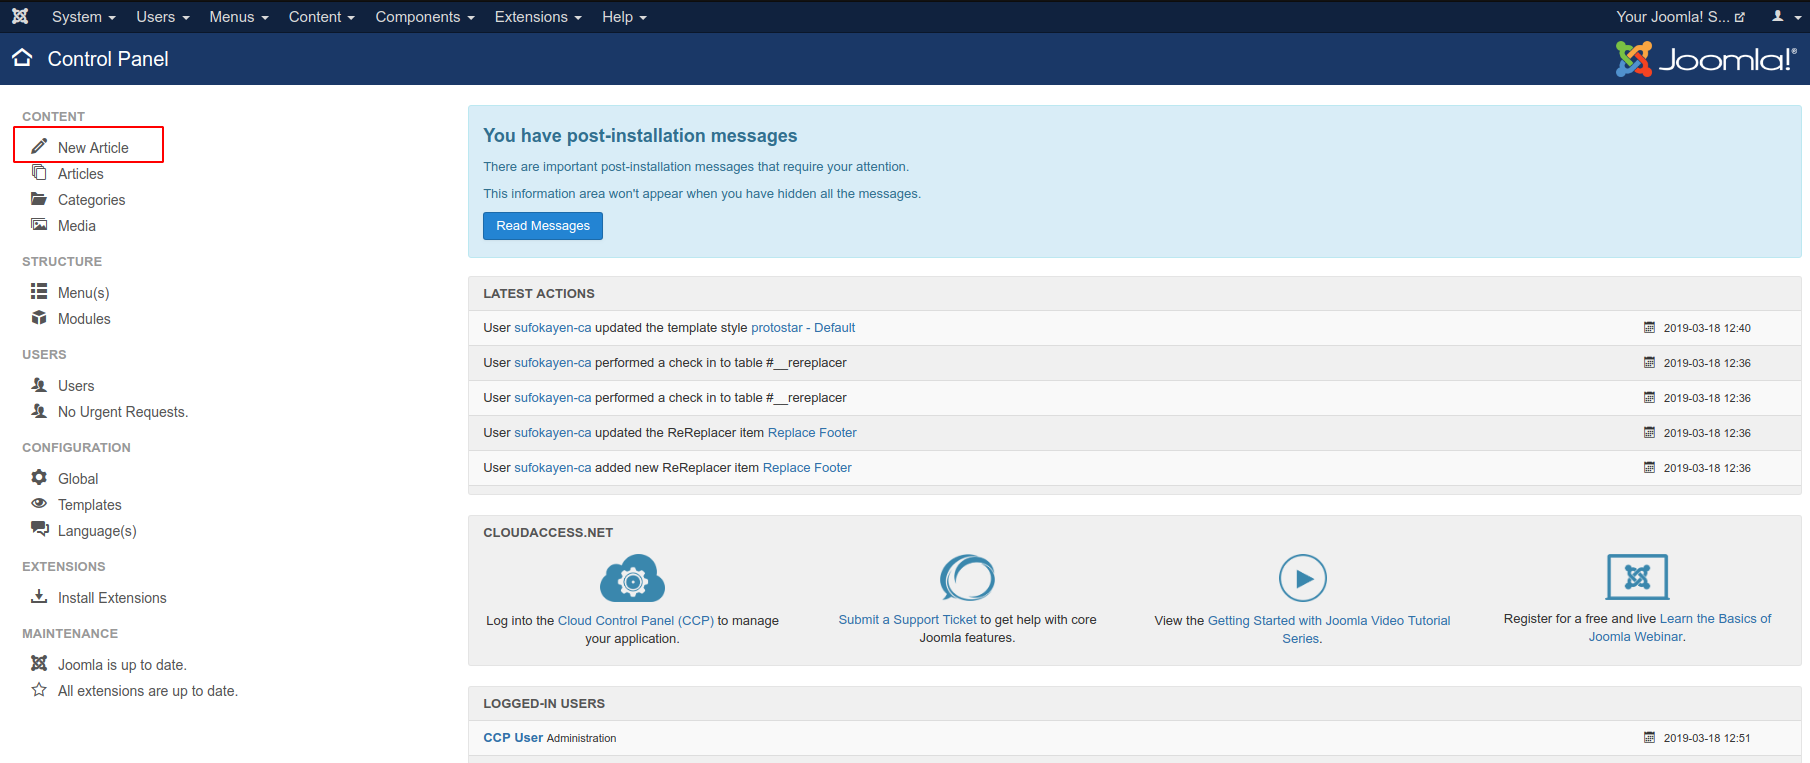This screenshot has height=763, width=1810.
Task: Click timestamp 2019-03-18 12:51
Action: (x=1707, y=738)
